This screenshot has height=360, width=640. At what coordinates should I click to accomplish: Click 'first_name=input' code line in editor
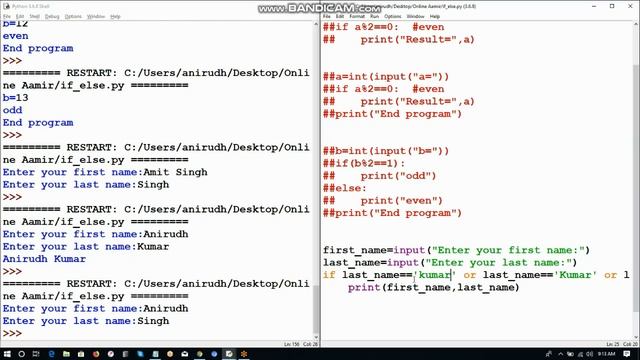[456, 250]
